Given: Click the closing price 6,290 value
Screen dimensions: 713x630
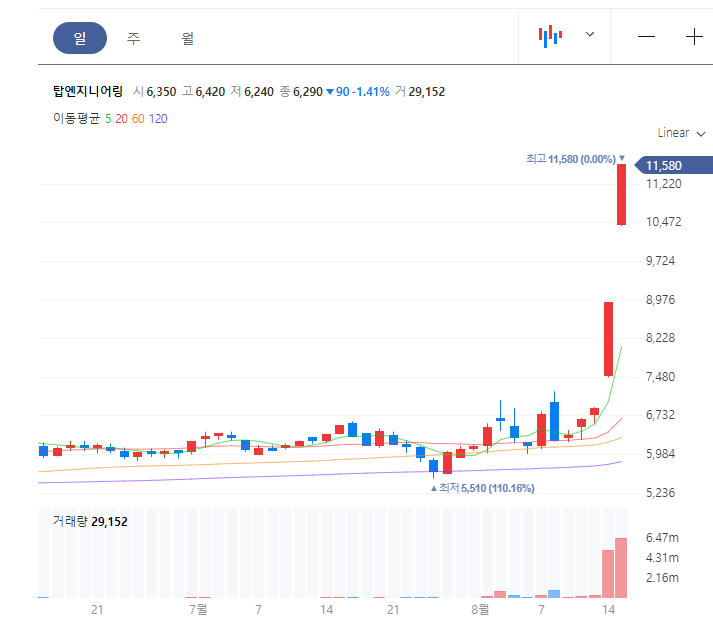Looking at the screenshot, I should [x=308, y=92].
